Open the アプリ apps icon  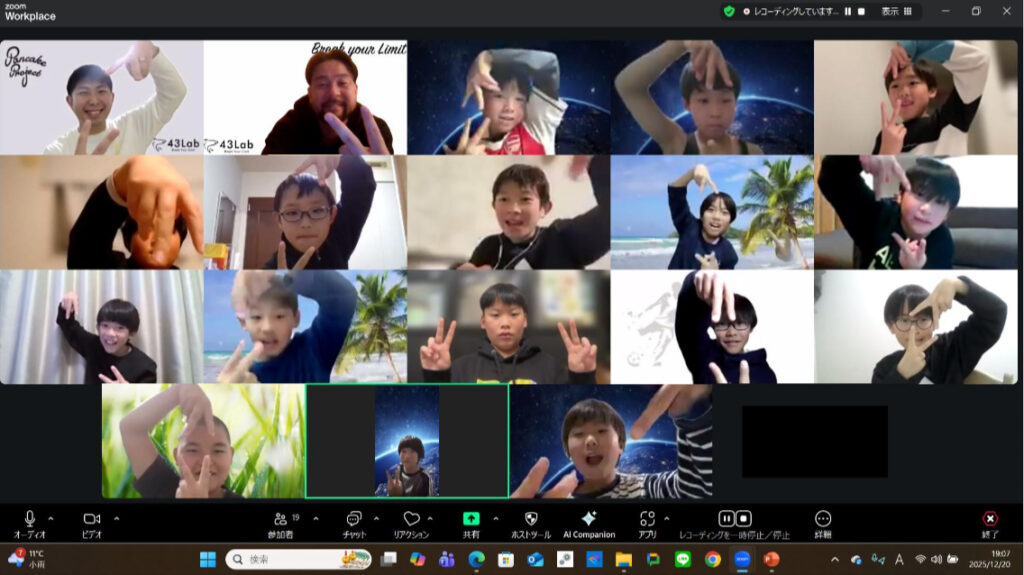click(647, 519)
